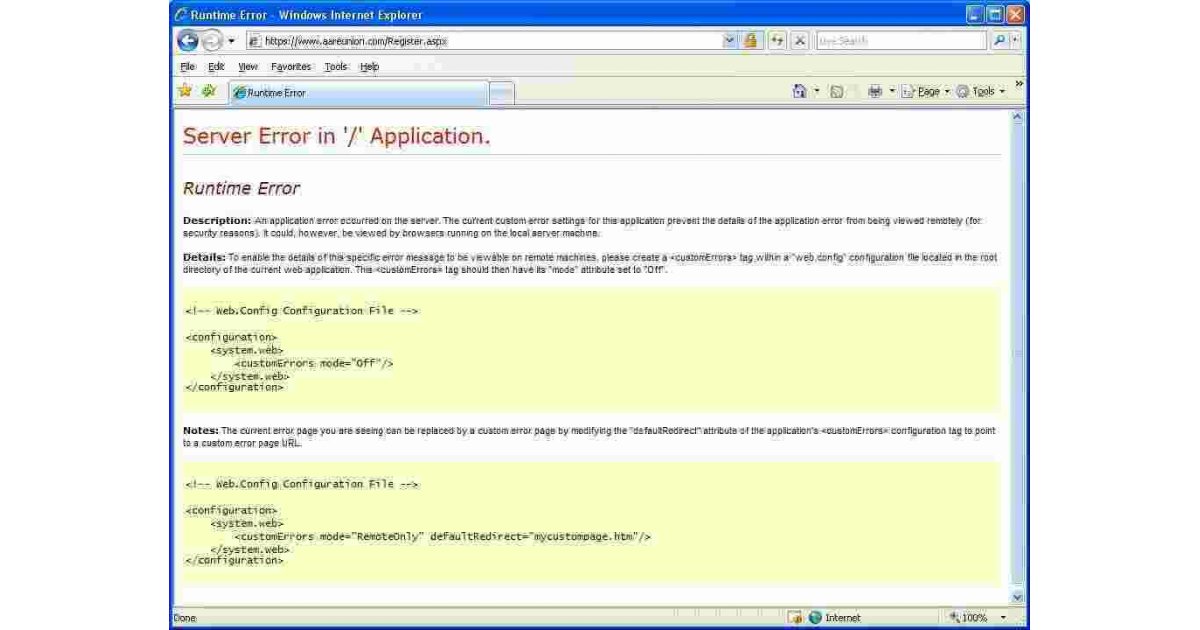Click the Internet zone status icon
Viewport: 1200px width, 630px height.
(818, 618)
